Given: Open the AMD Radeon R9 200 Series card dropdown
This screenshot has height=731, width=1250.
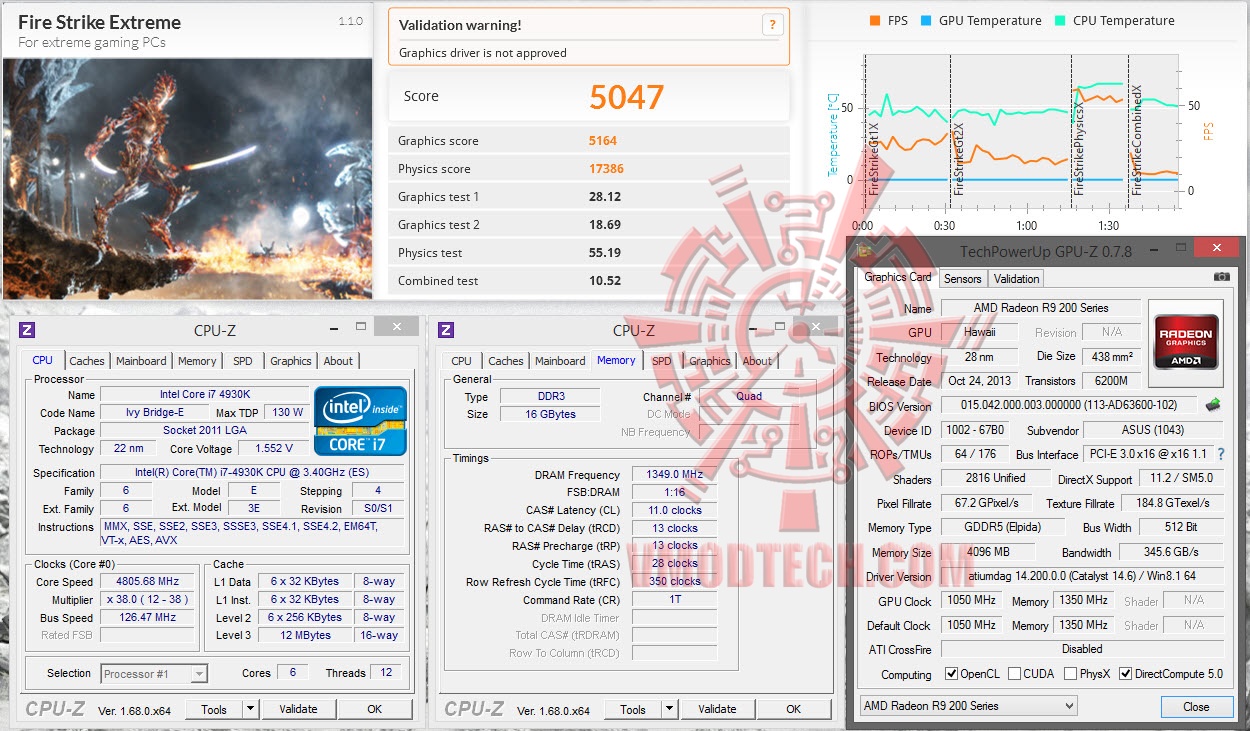Looking at the screenshot, I should (968, 706).
